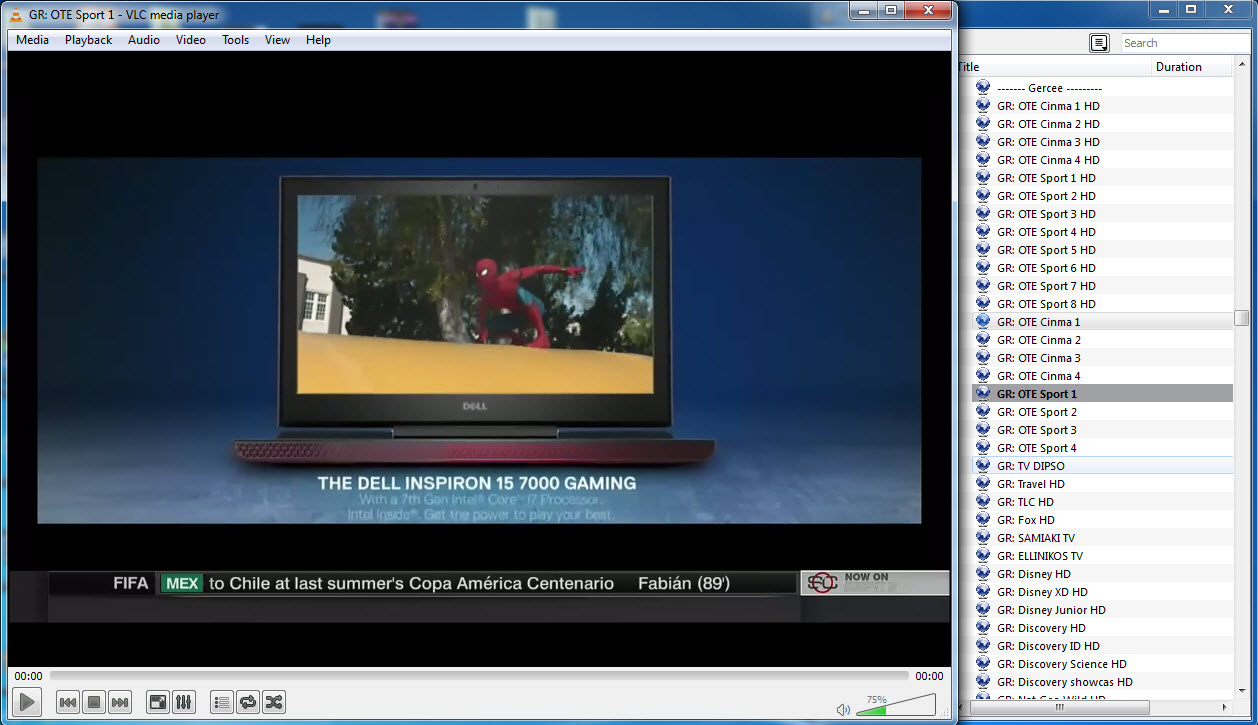Click the playback seek bar
Image resolution: width=1258 pixels, height=725 pixels.
[479, 676]
